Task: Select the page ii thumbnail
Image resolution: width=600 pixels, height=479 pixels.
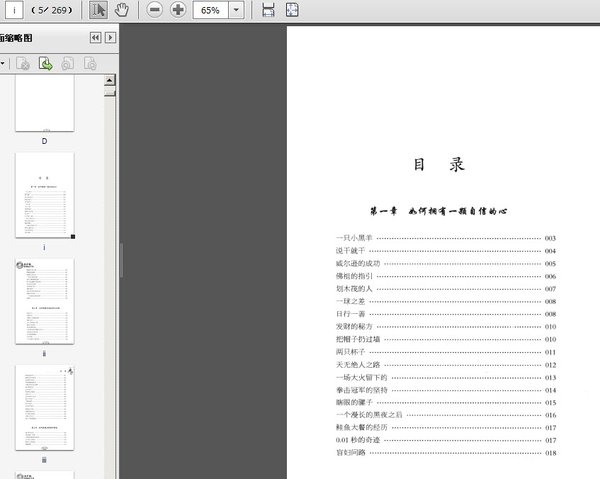Action: (x=44, y=301)
